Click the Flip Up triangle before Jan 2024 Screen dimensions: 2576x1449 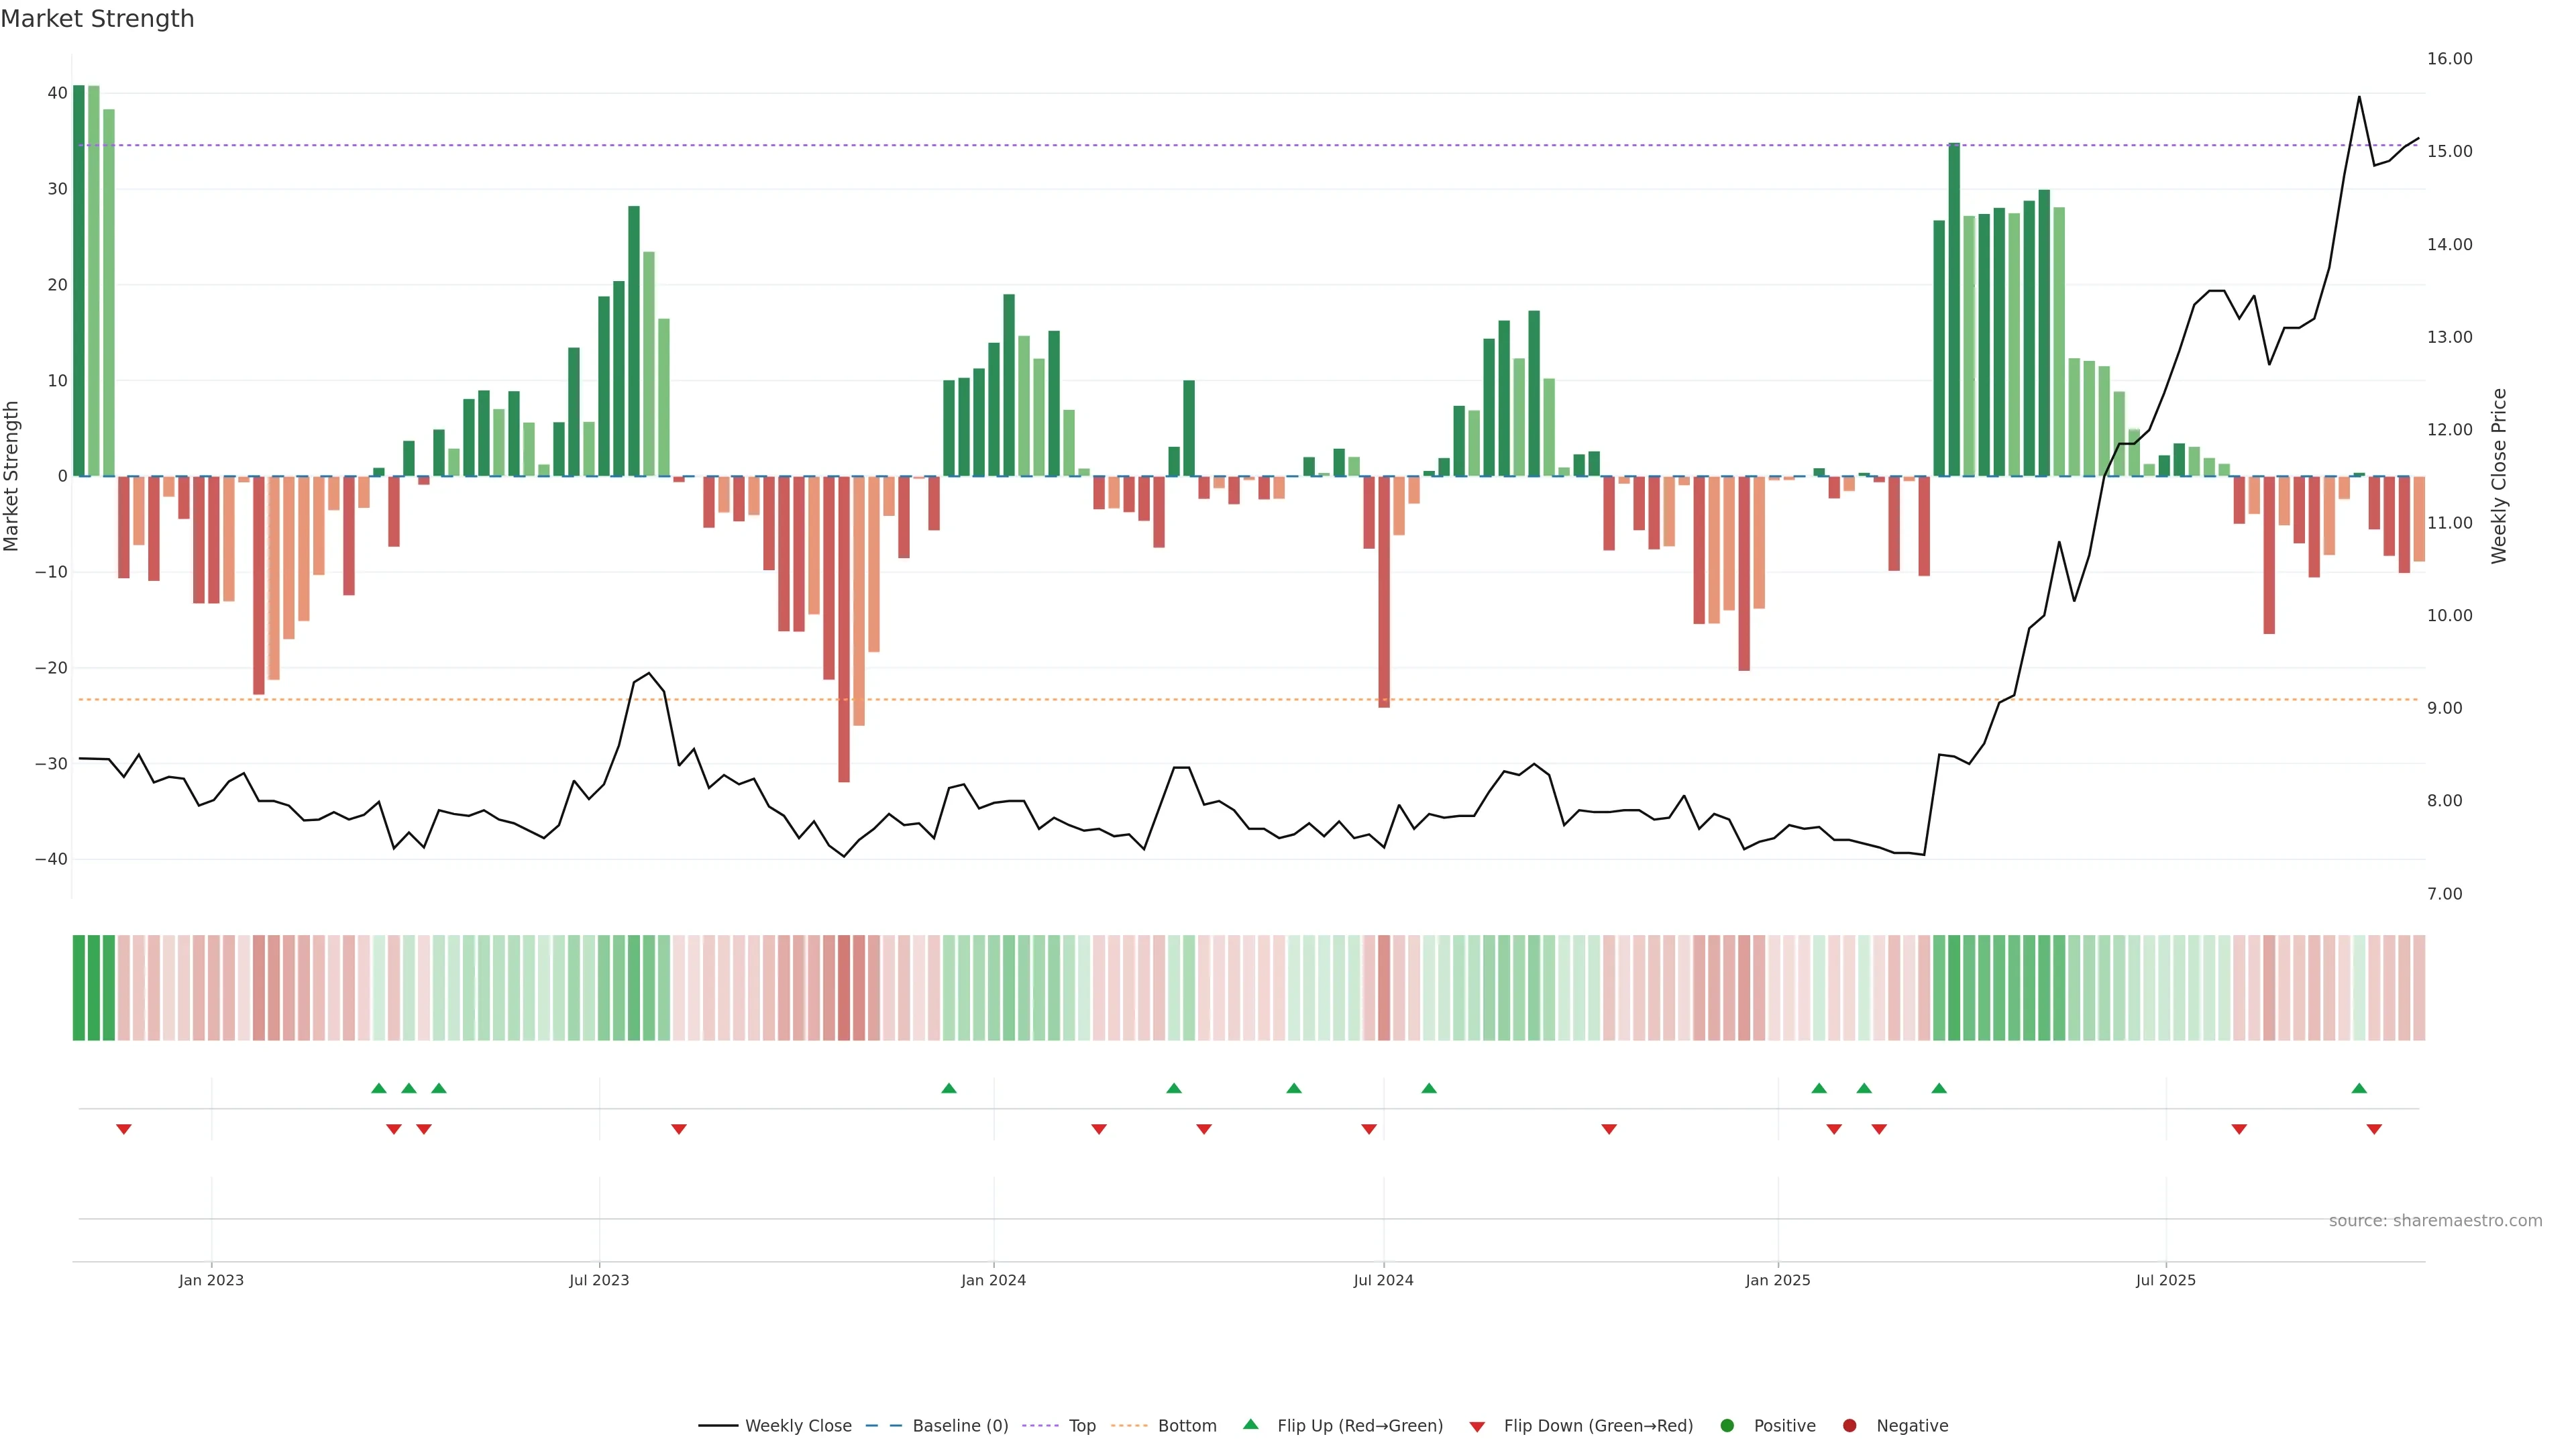point(949,1088)
